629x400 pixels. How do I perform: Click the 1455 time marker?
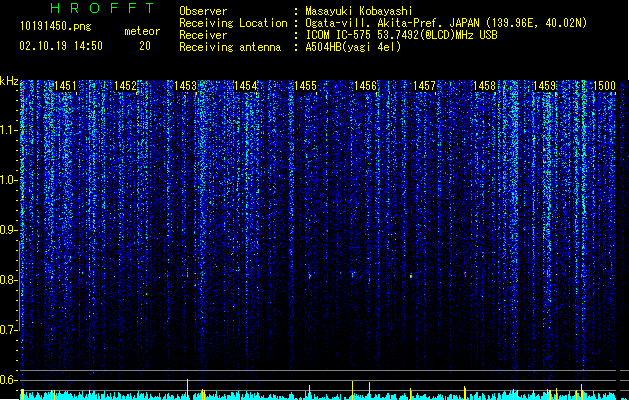(305, 86)
